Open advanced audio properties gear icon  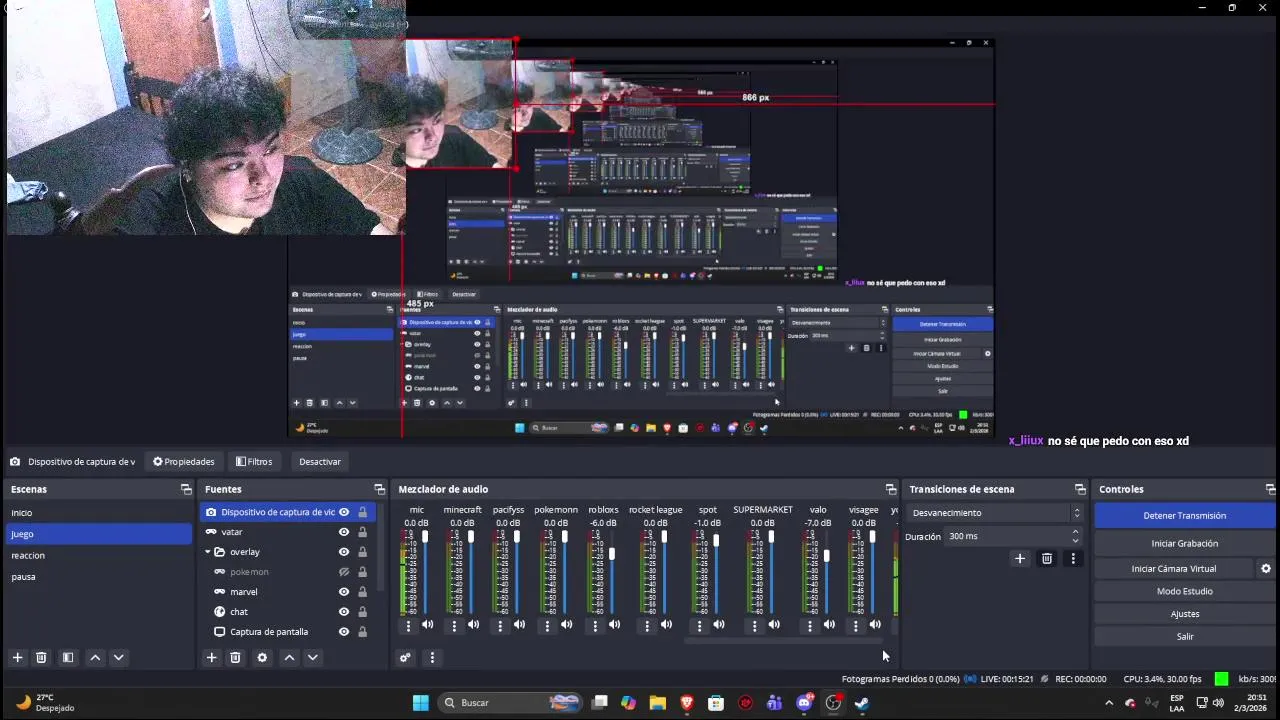(x=405, y=657)
